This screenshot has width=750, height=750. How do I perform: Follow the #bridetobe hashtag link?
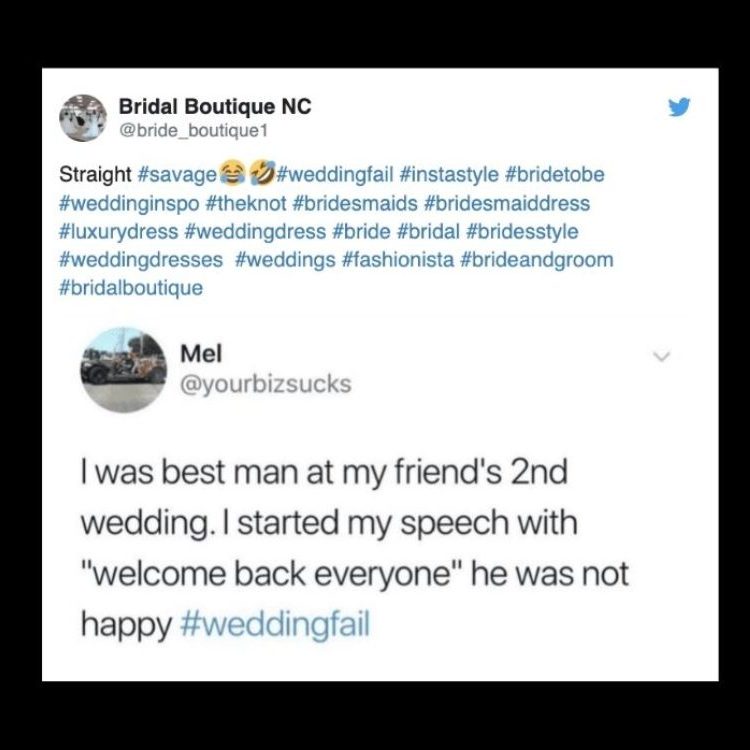coord(555,174)
